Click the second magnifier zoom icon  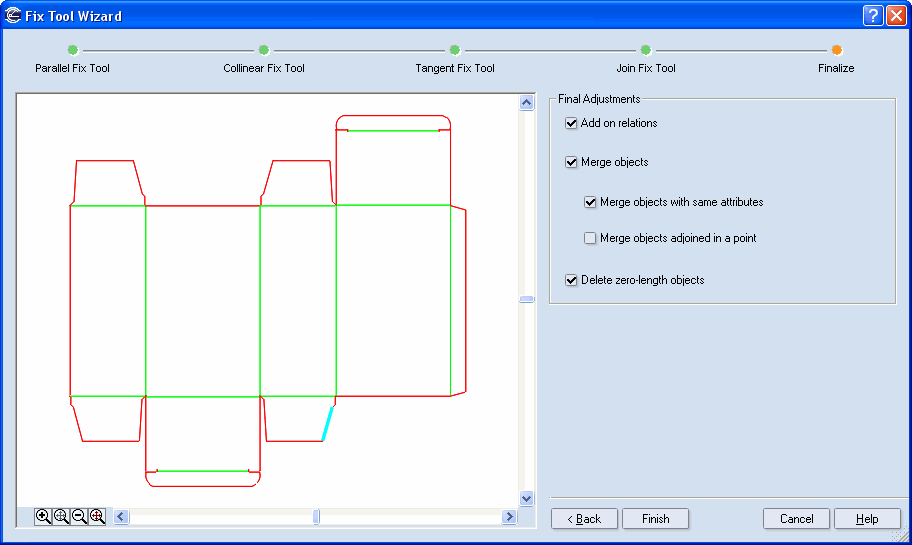point(61,516)
